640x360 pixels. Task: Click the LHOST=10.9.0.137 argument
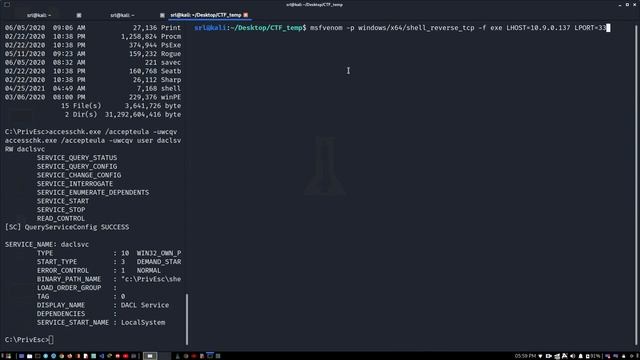tap(538, 28)
